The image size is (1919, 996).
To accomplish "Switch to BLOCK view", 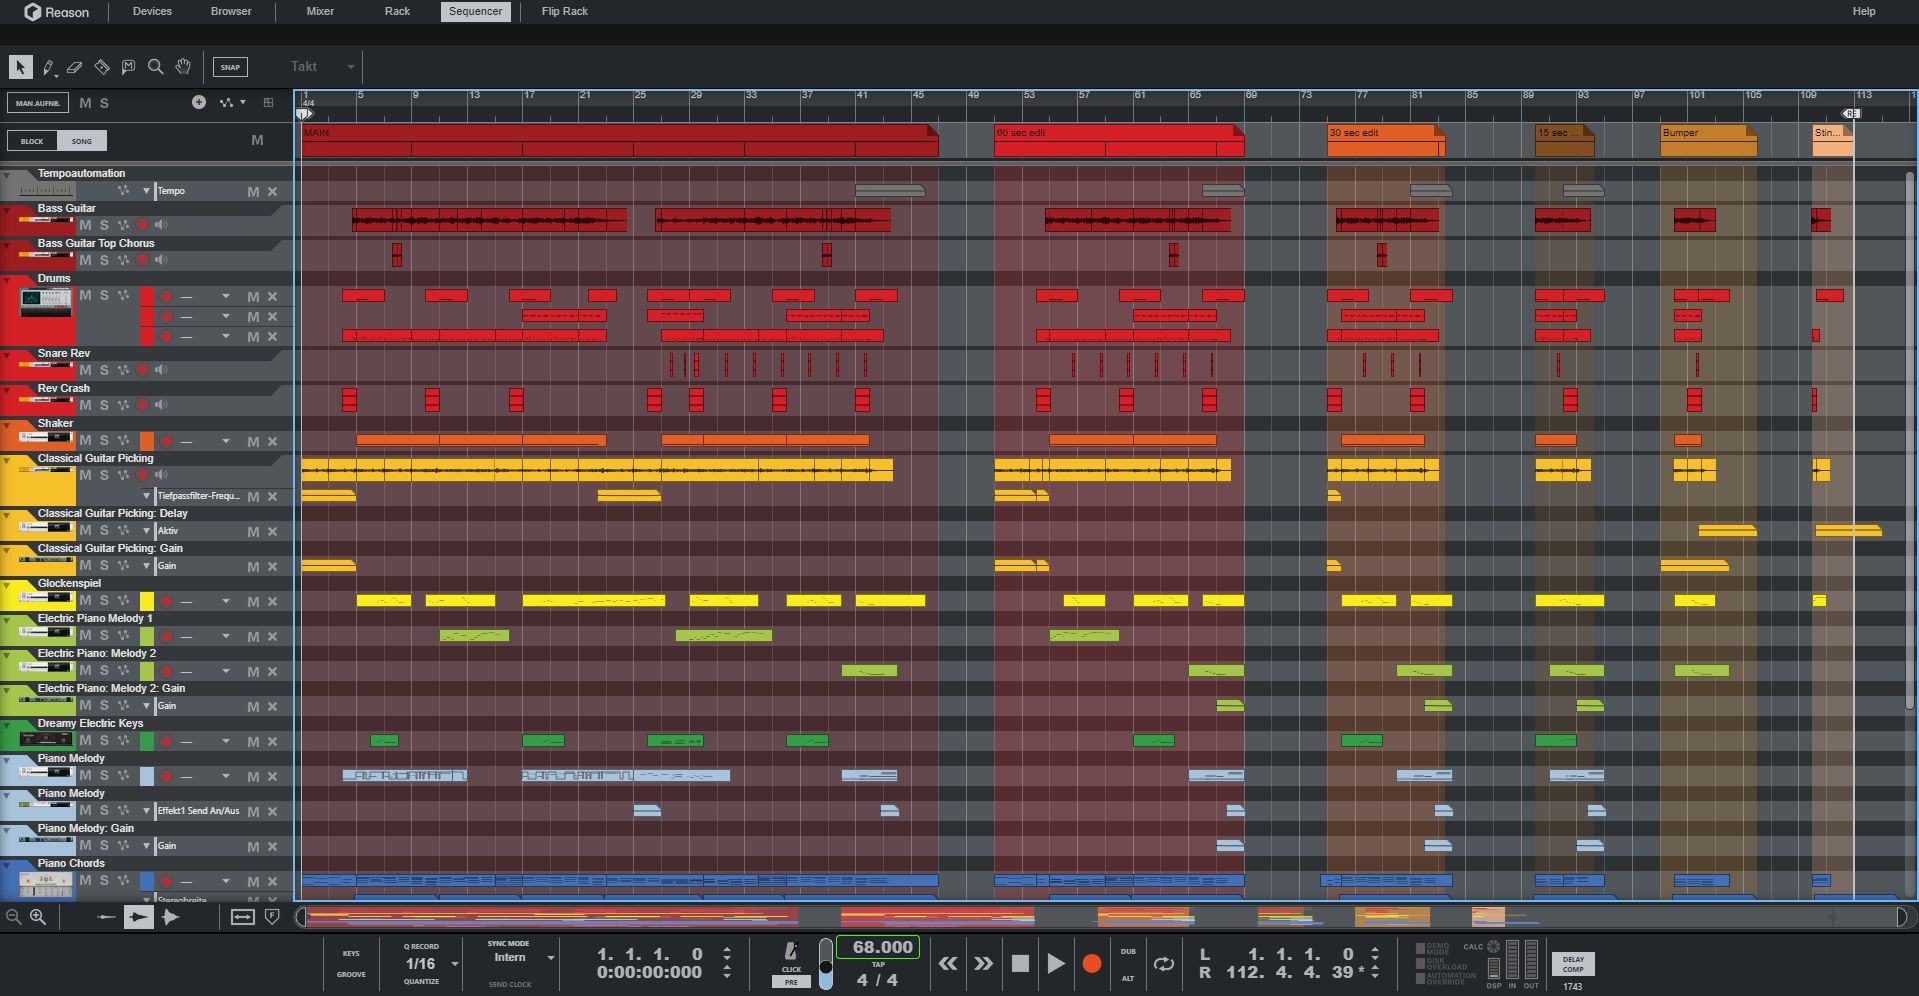I will (32, 141).
